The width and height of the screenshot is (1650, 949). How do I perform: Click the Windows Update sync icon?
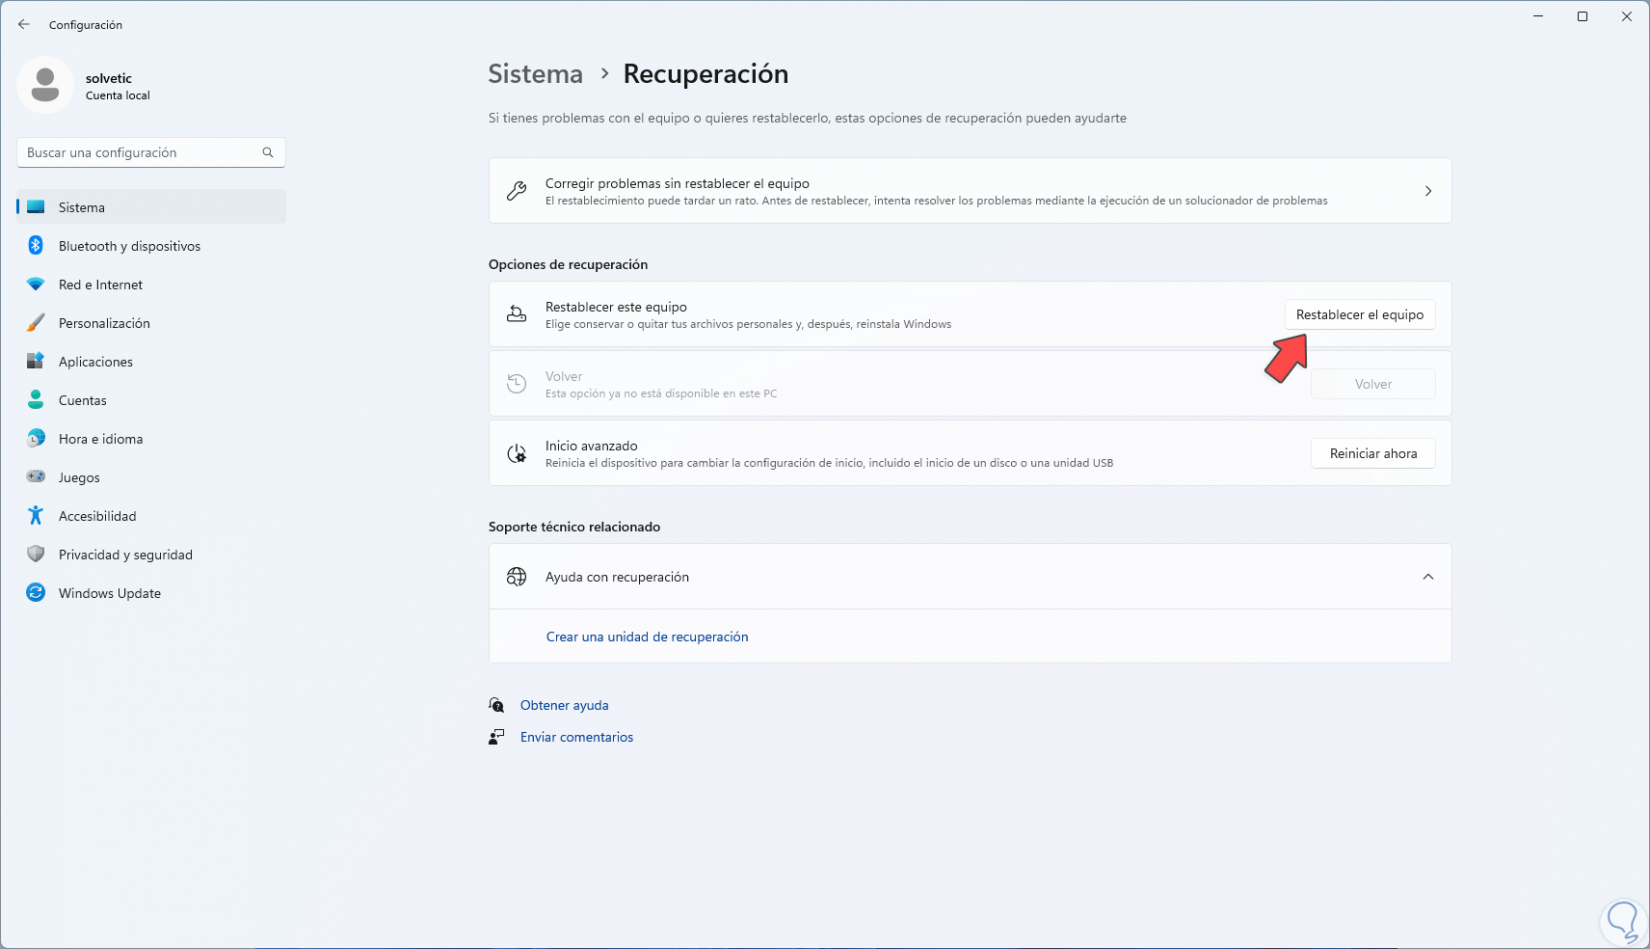coord(36,593)
